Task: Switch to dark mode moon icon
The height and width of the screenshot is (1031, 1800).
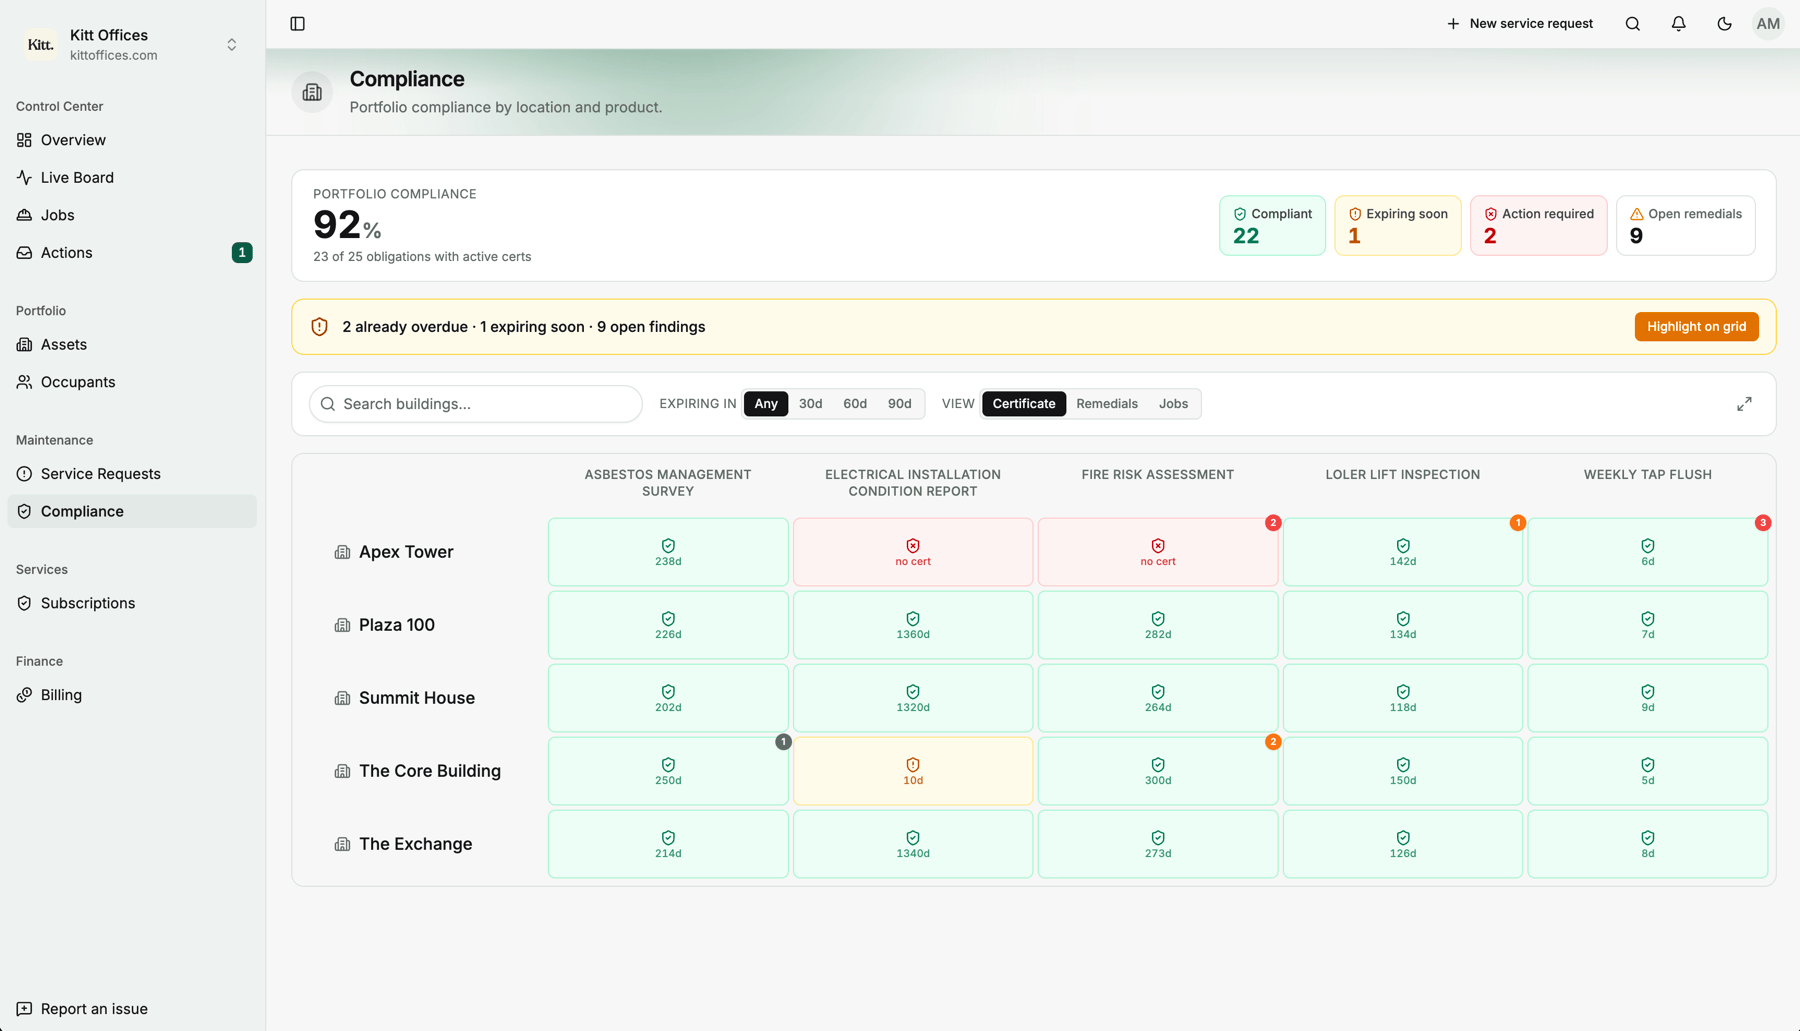Action: 1725,24
